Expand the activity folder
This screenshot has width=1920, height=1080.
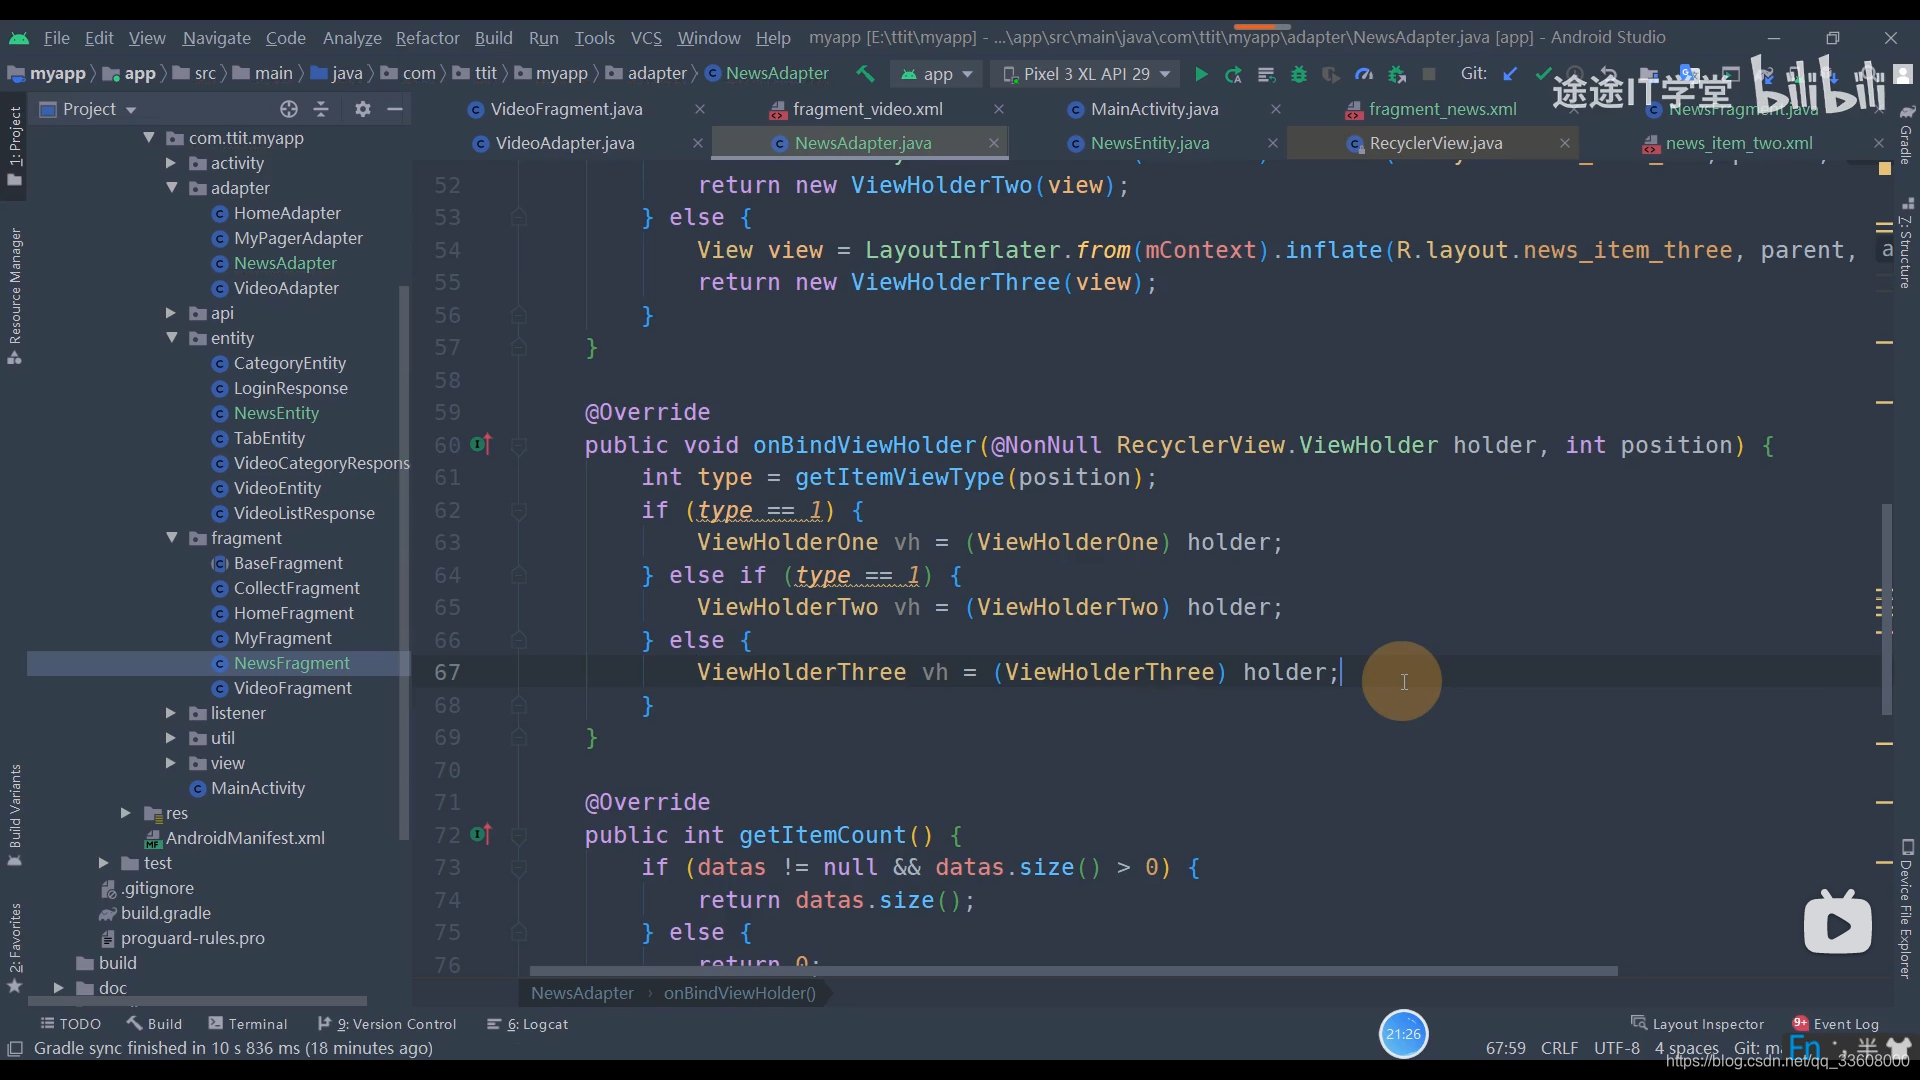click(x=171, y=163)
